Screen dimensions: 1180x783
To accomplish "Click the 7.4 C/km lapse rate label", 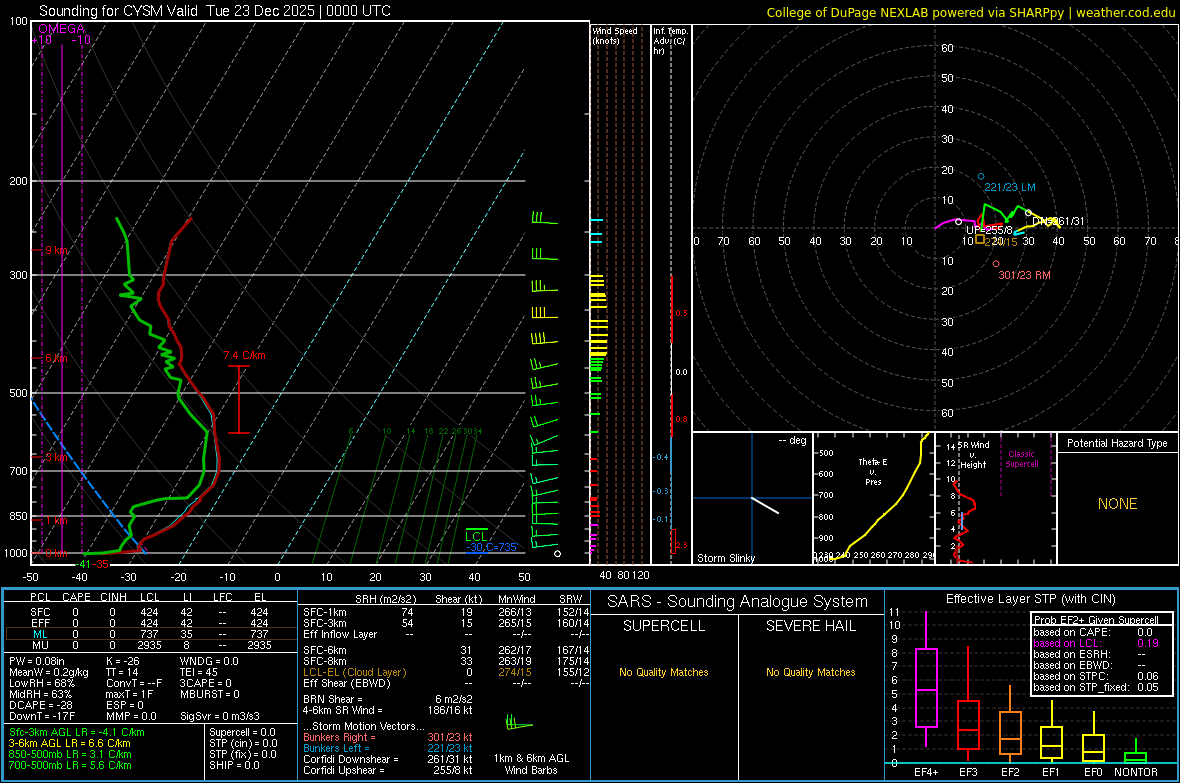I will point(244,355).
